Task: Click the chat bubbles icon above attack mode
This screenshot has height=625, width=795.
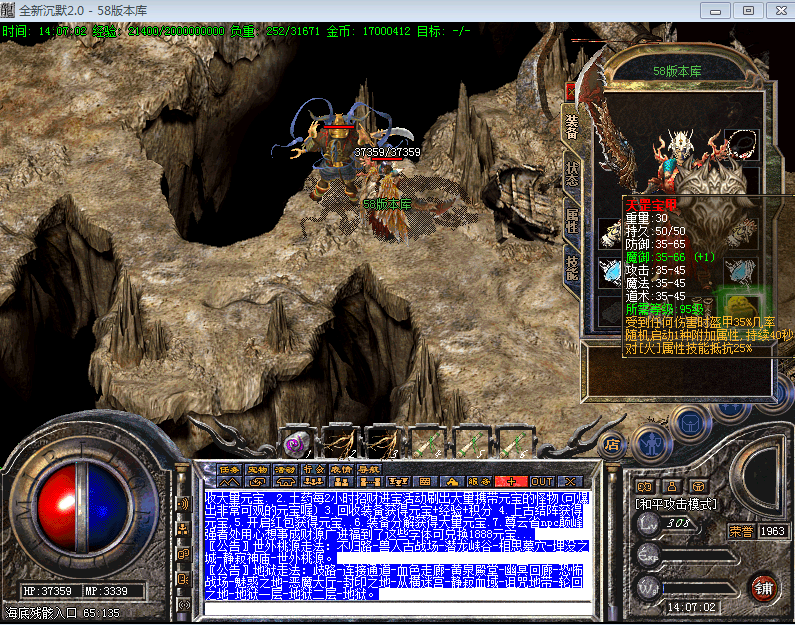Action: click(x=644, y=487)
